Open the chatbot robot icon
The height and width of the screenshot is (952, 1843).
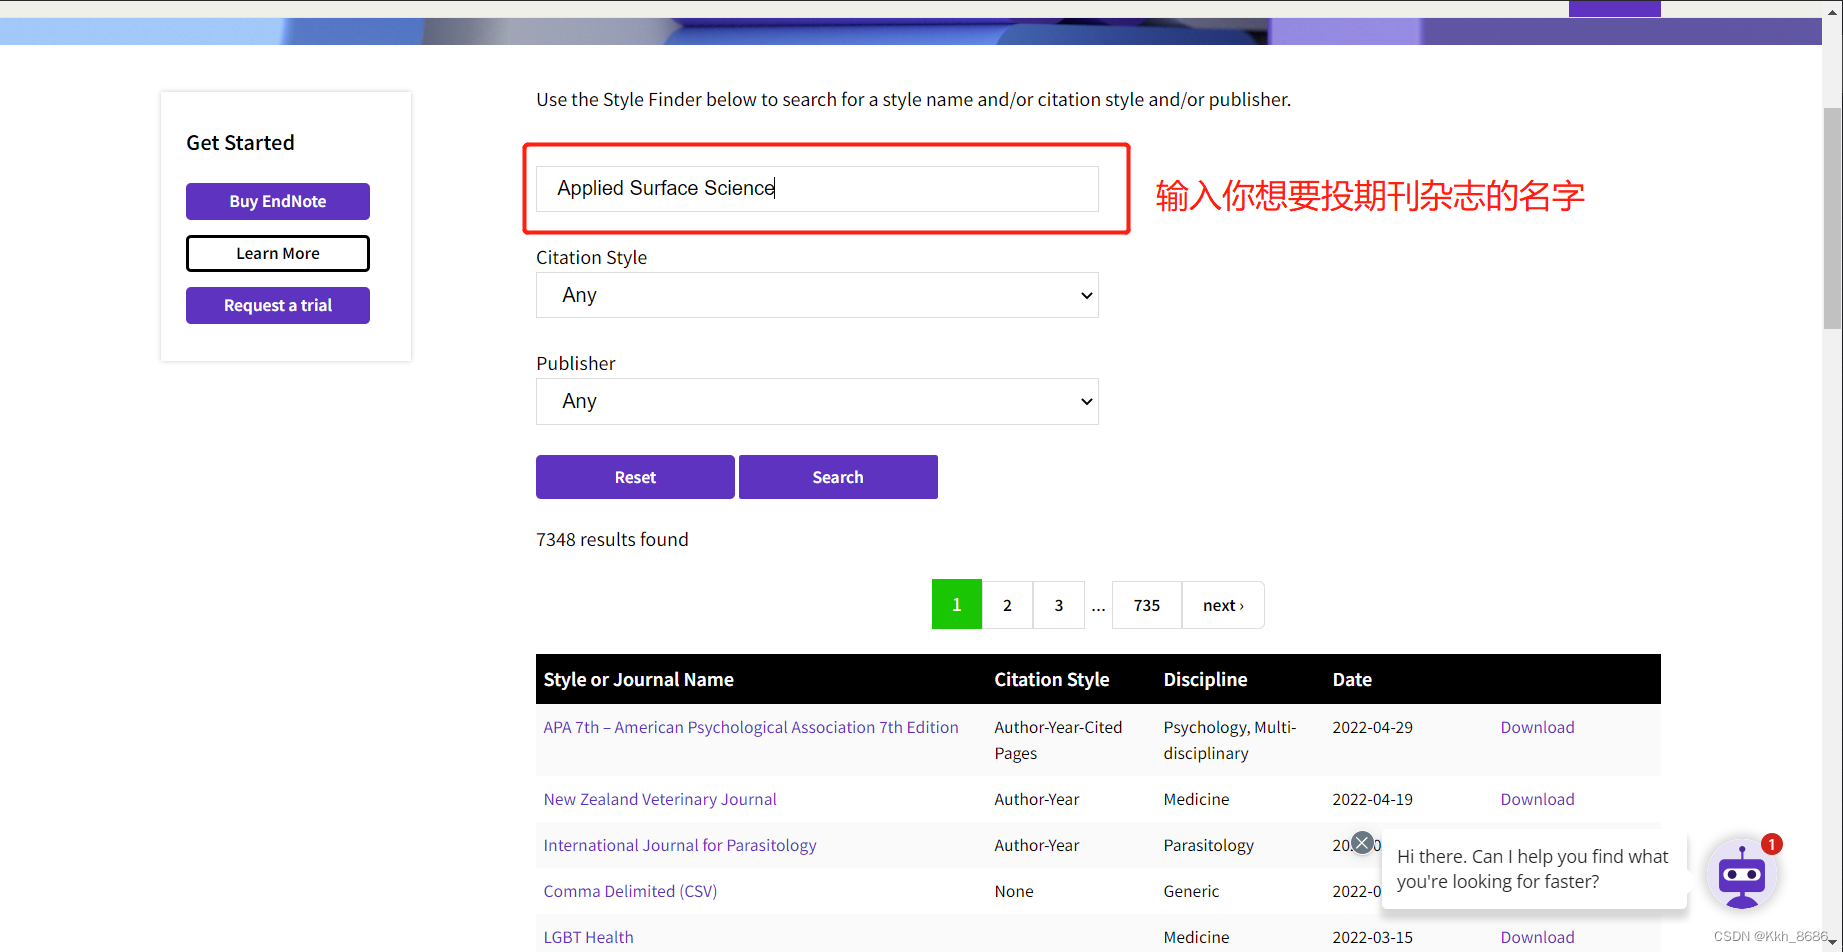click(x=1741, y=875)
